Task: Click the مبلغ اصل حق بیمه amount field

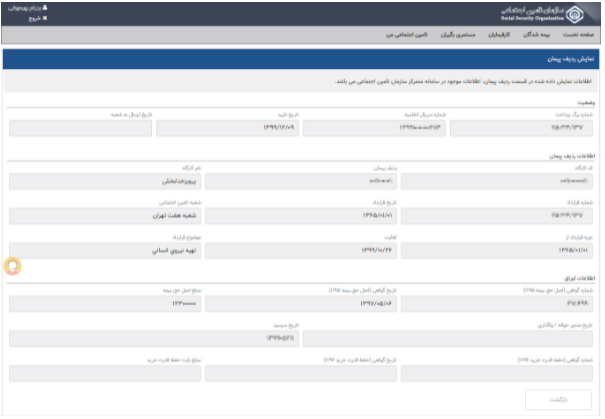Action: click(x=105, y=304)
